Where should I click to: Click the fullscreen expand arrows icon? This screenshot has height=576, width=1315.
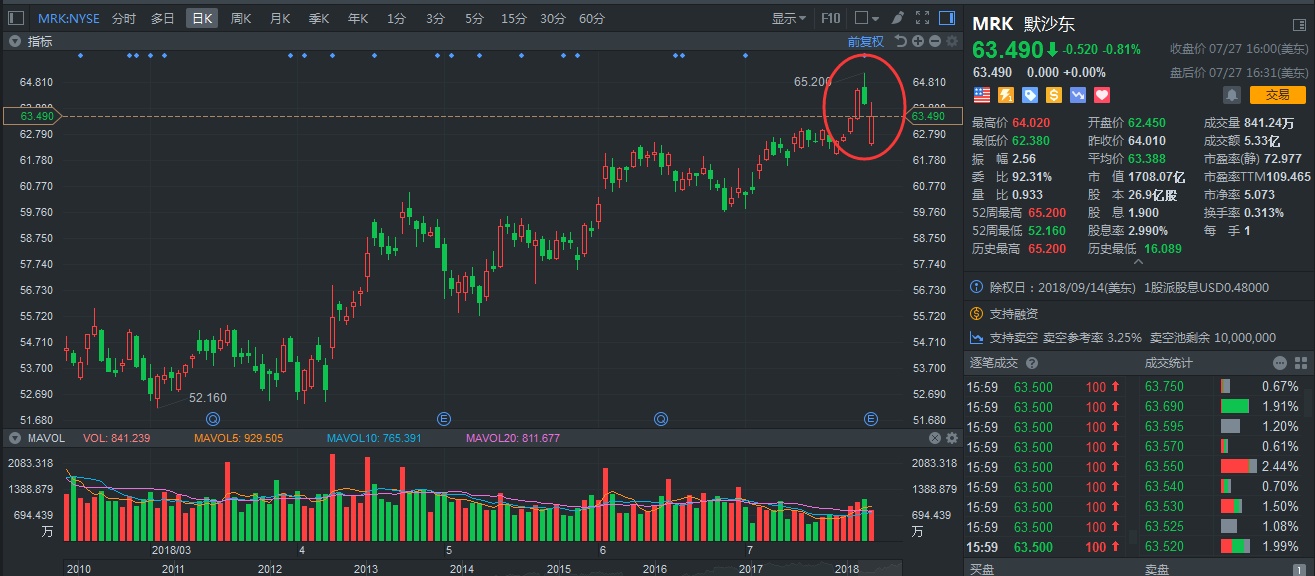[923, 18]
